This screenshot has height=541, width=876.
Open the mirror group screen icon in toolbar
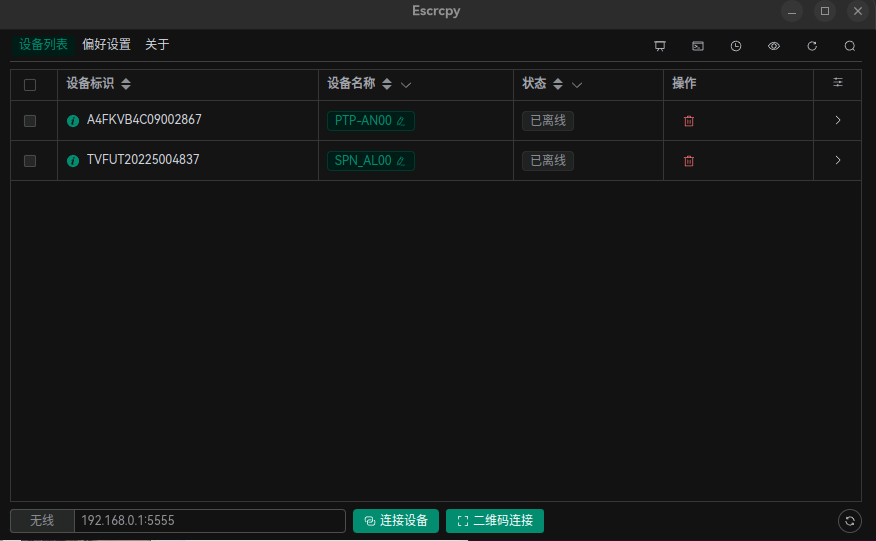pos(660,46)
